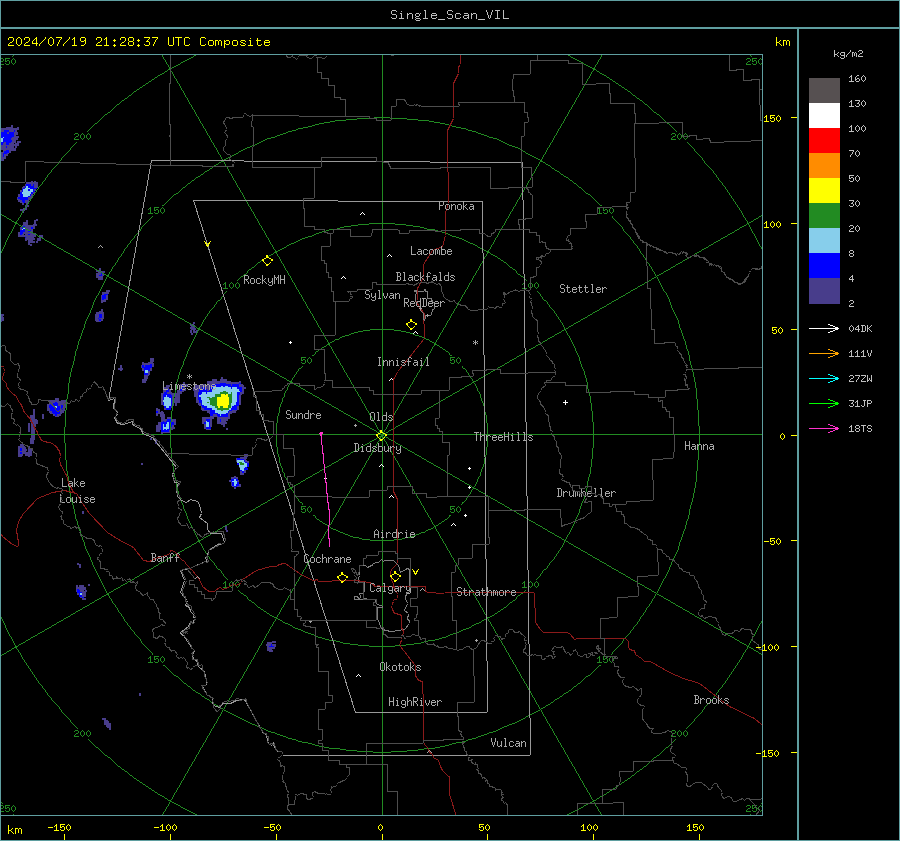Click the Okotoks town label
900x841 pixels.
(x=400, y=667)
